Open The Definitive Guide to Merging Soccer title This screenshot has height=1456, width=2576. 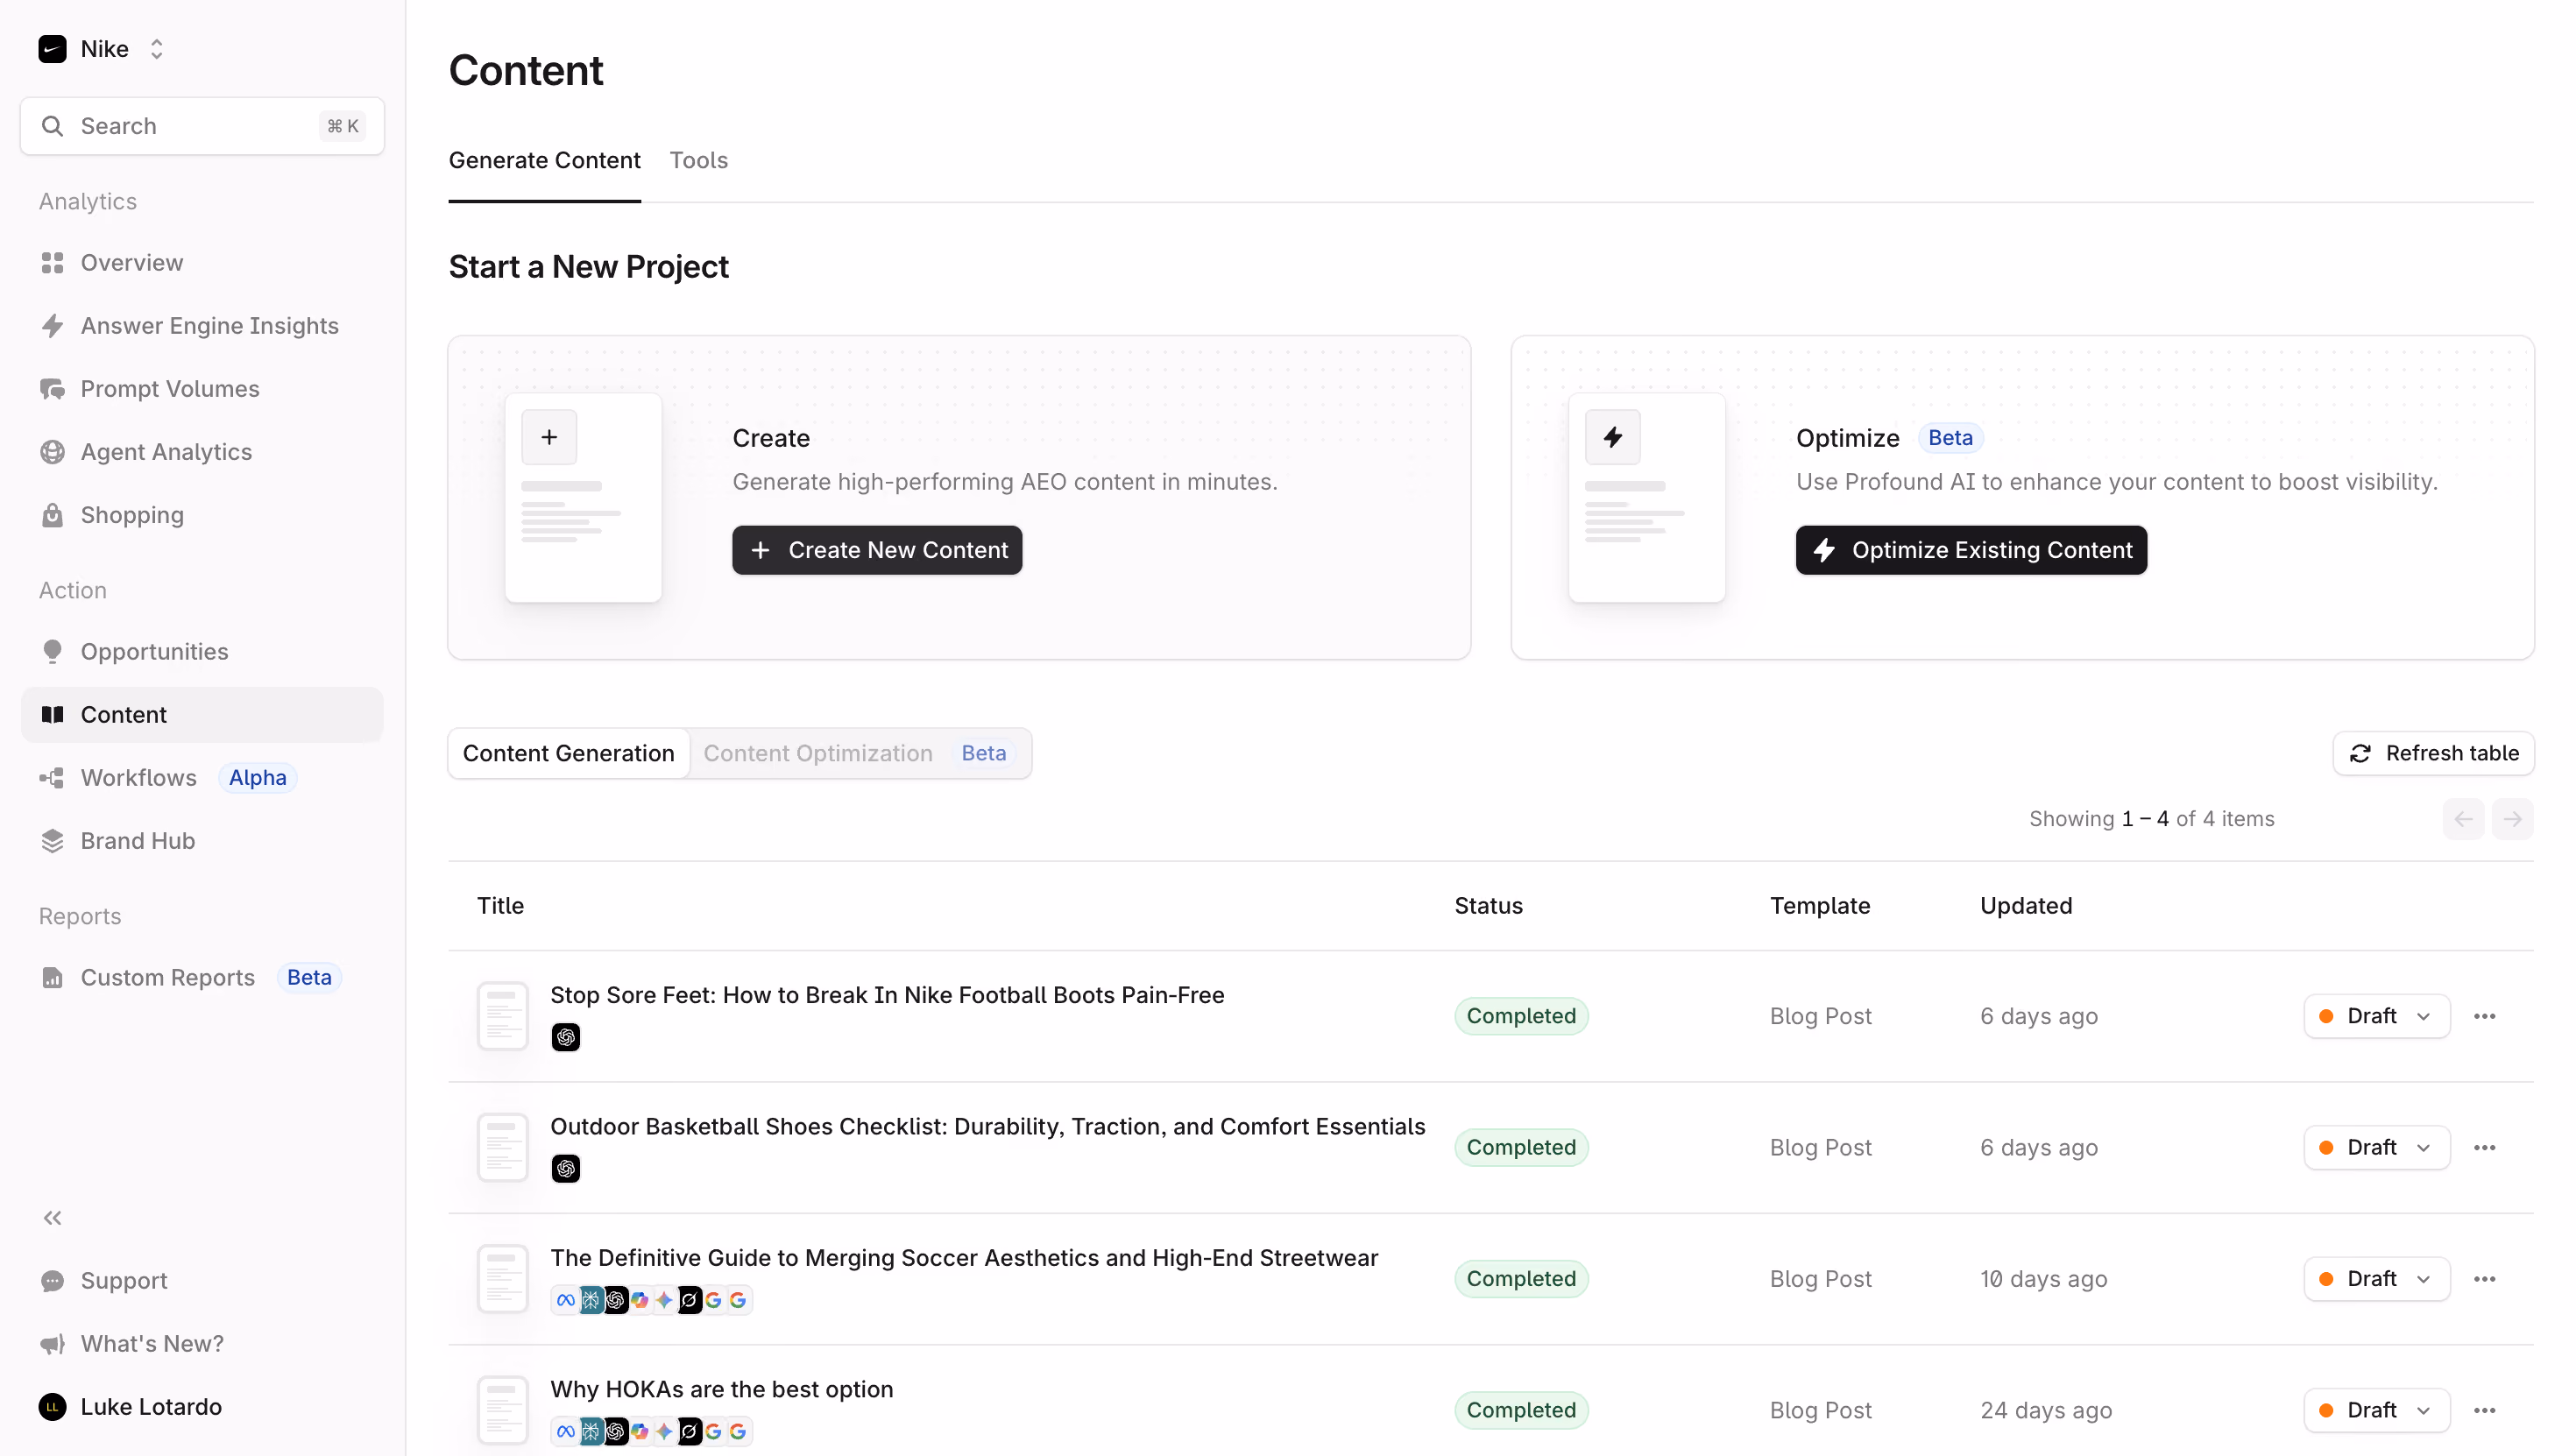(964, 1258)
